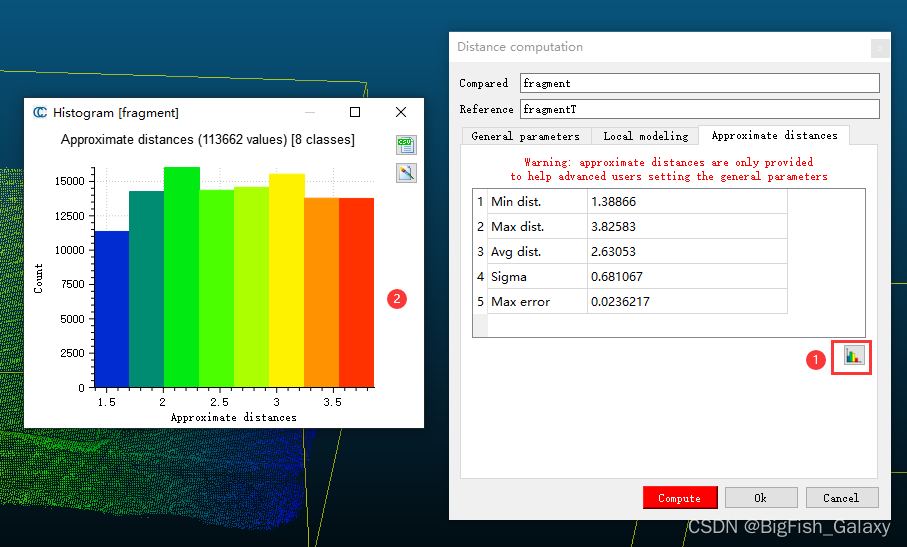This screenshot has height=547, width=907.
Task: Click the Reference field showing fragmentT
Action: pos(699,109)
